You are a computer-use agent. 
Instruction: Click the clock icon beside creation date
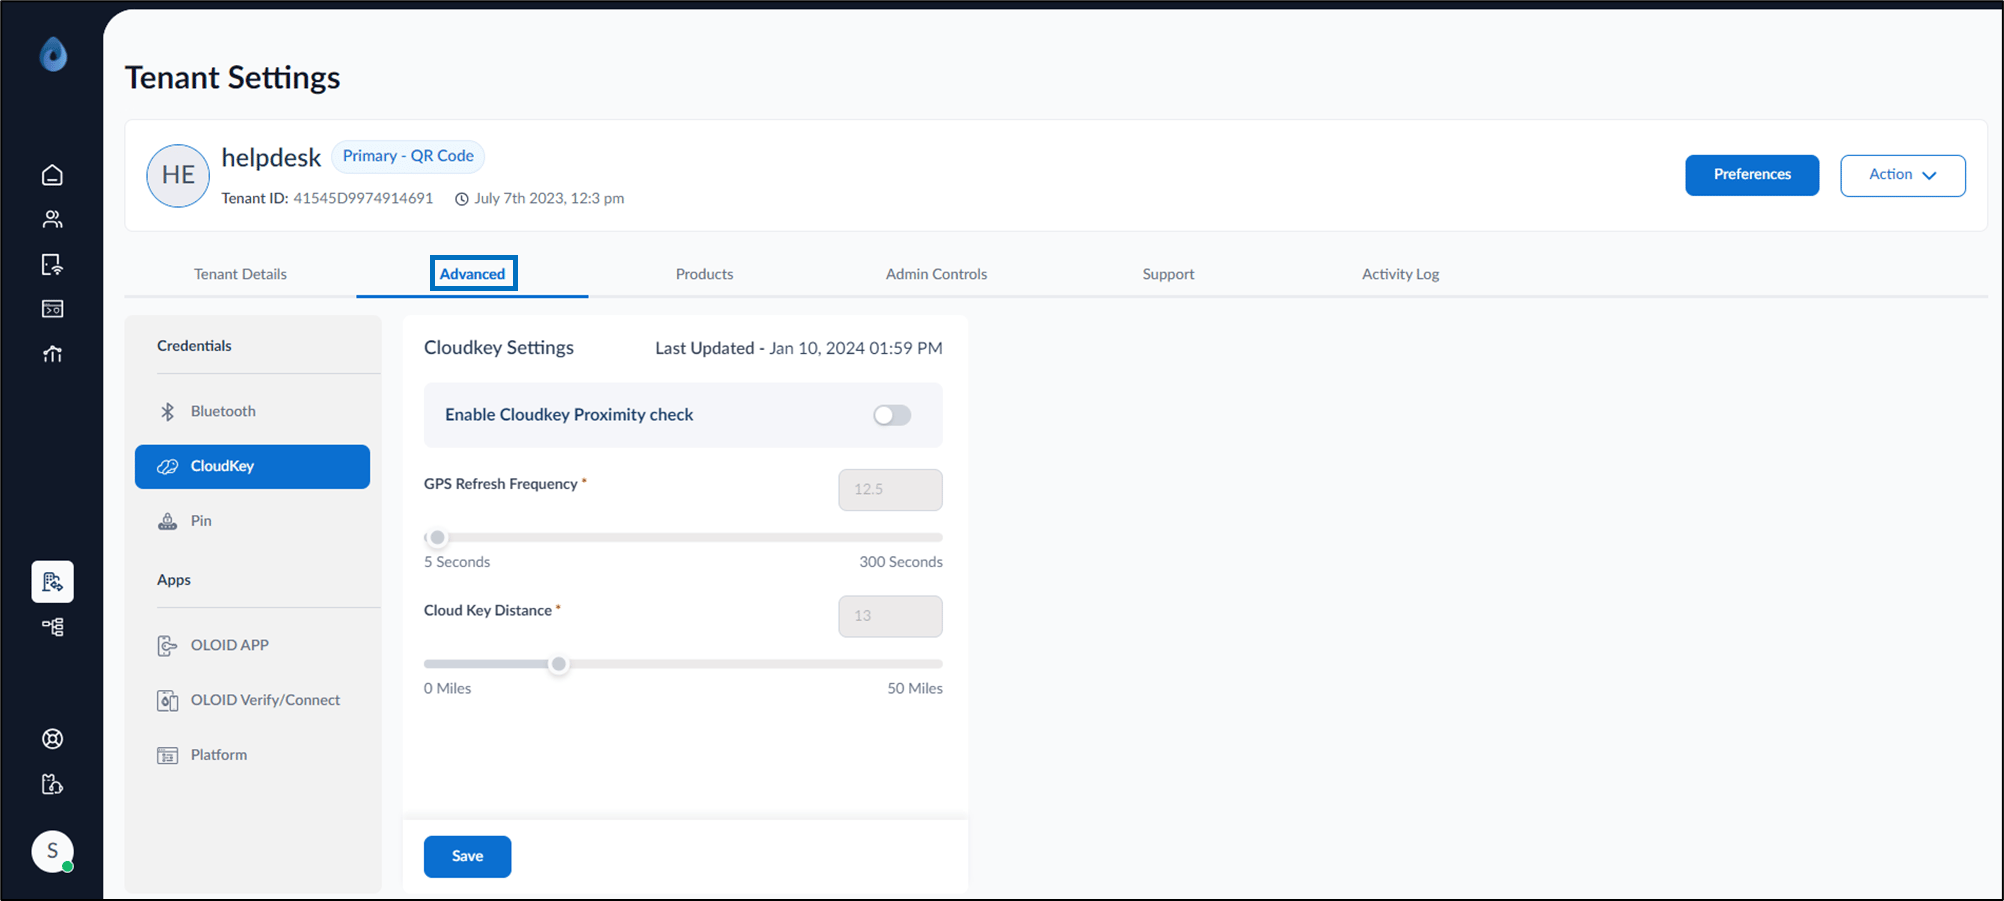point(462,199)
